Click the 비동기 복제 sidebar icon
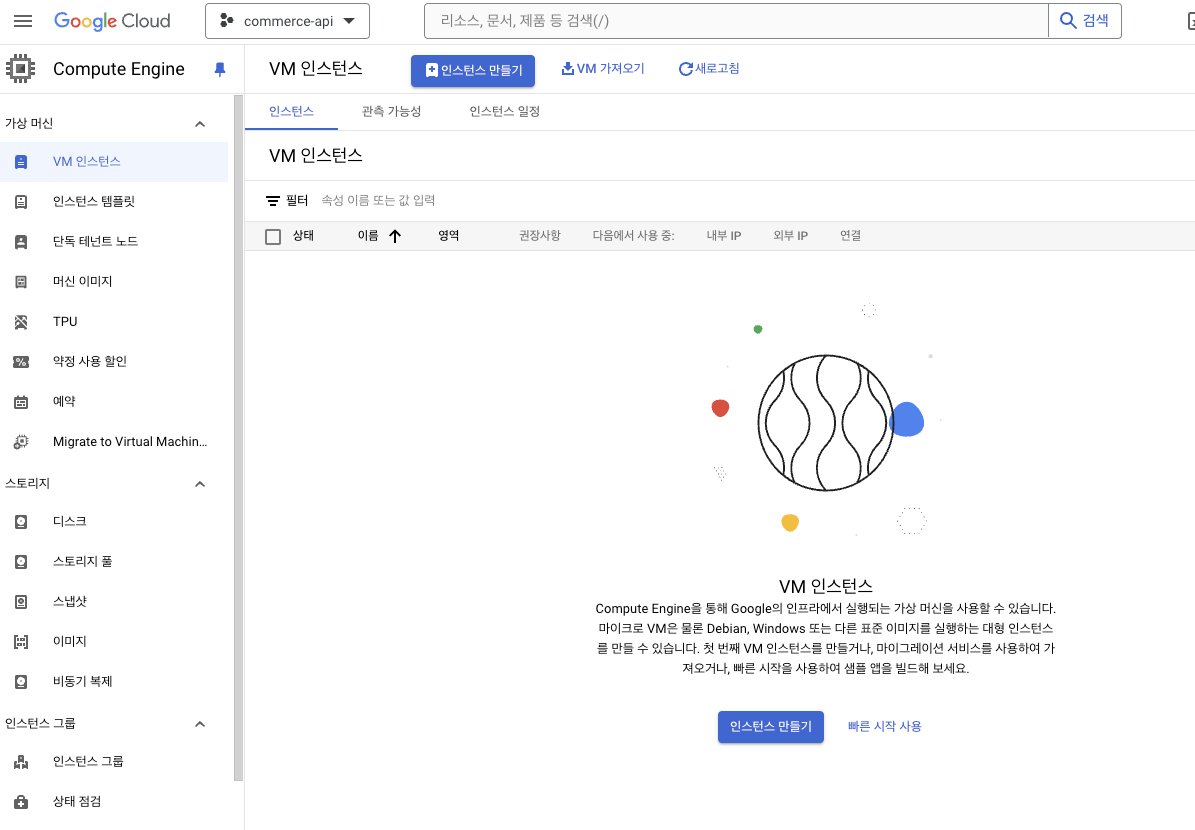Image resolution: width=1195 pixels, height=830 pixels. (x=21, y=681)
